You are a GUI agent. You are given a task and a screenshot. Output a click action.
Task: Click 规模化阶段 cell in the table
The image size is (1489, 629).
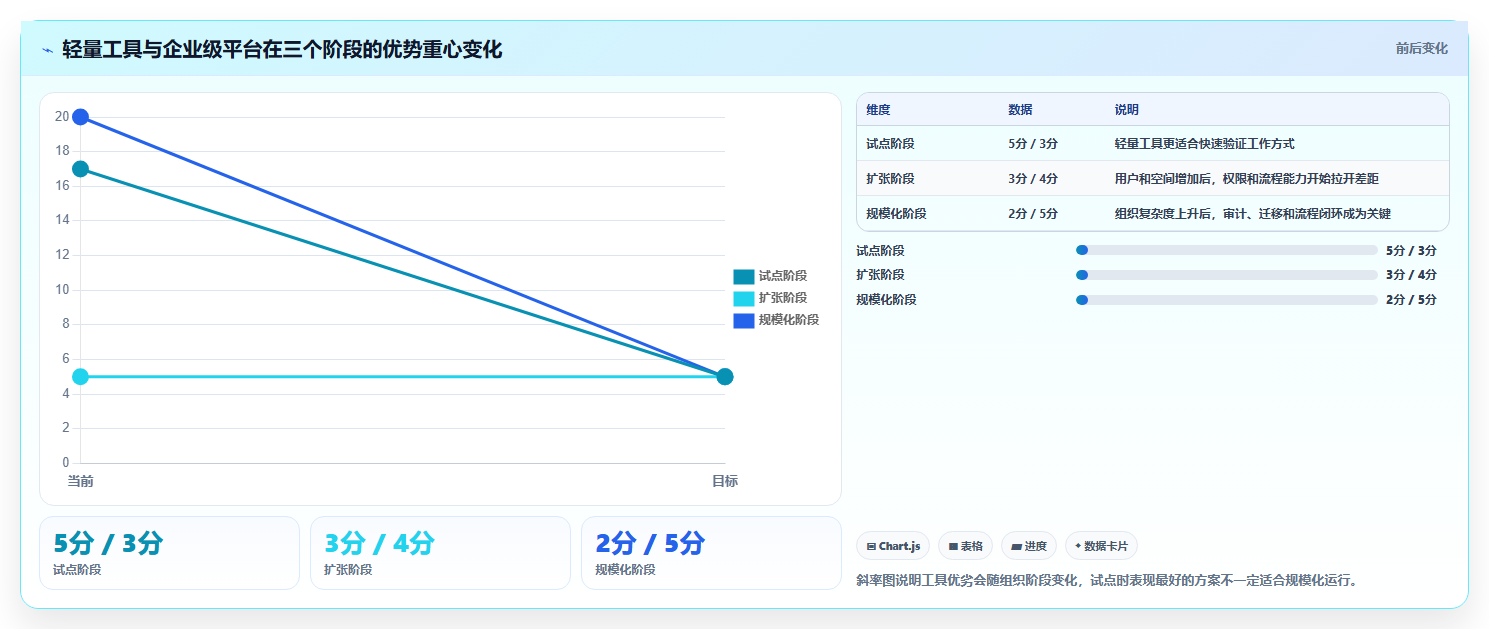click(x=896, y=214)
